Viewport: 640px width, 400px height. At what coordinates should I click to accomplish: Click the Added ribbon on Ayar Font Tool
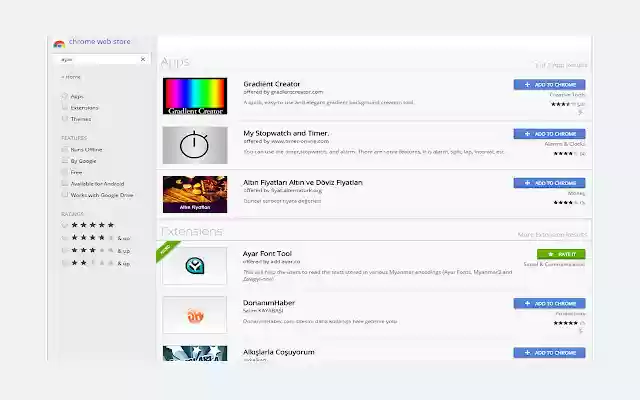(x=167, y=251)
